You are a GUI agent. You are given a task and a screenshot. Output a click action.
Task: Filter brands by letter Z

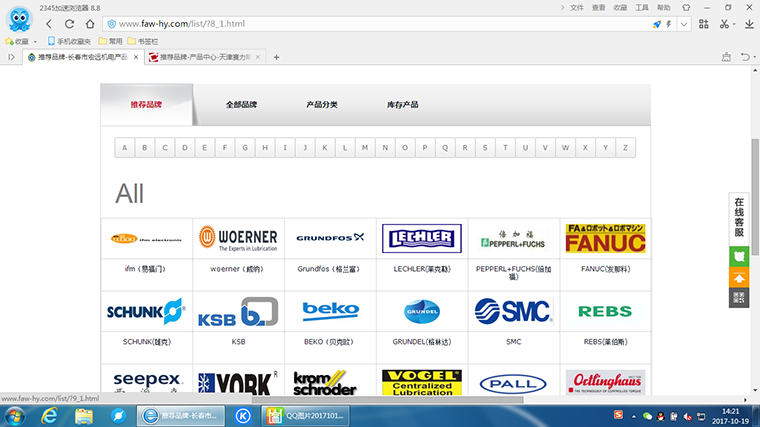pos(625,148)
